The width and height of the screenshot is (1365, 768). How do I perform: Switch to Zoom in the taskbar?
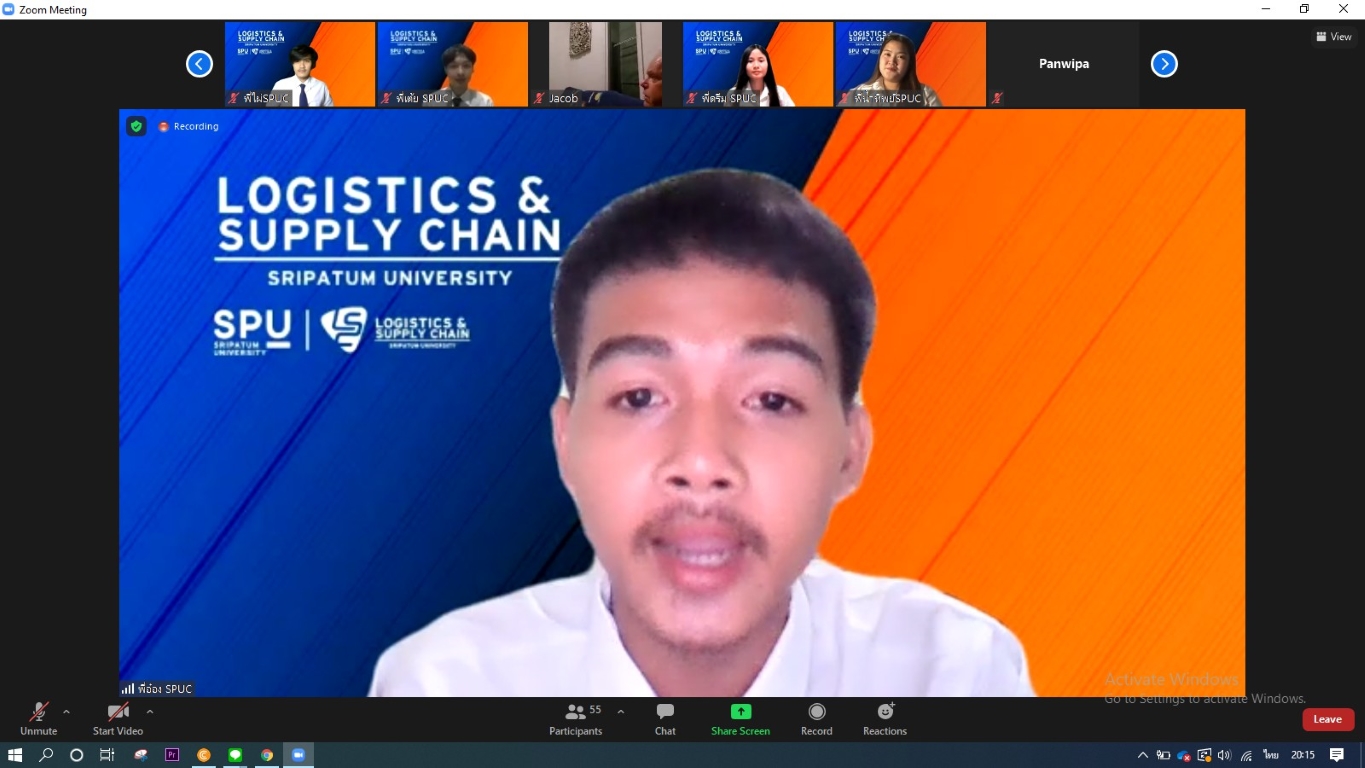pyautogui.click(x=298, y=755)
